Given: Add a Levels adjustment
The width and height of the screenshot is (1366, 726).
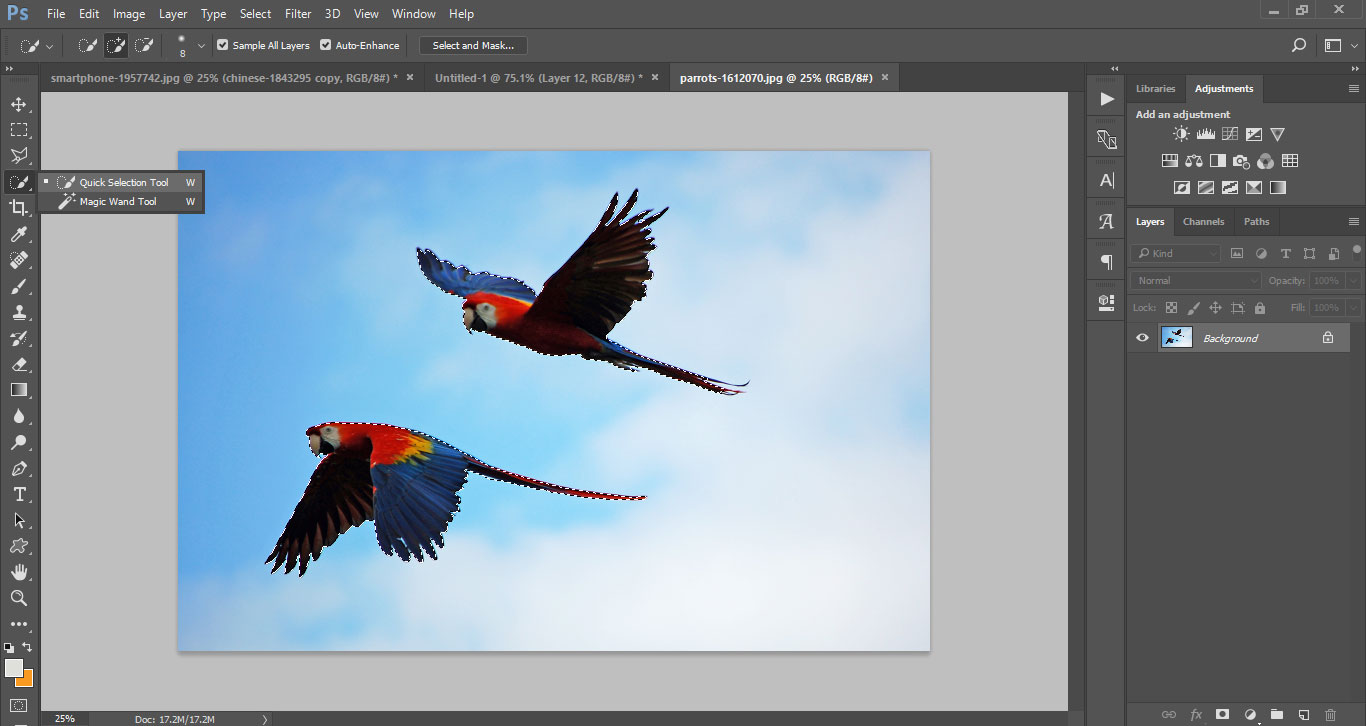Looking at the screenshot, I should click(x=1206, y=134).
